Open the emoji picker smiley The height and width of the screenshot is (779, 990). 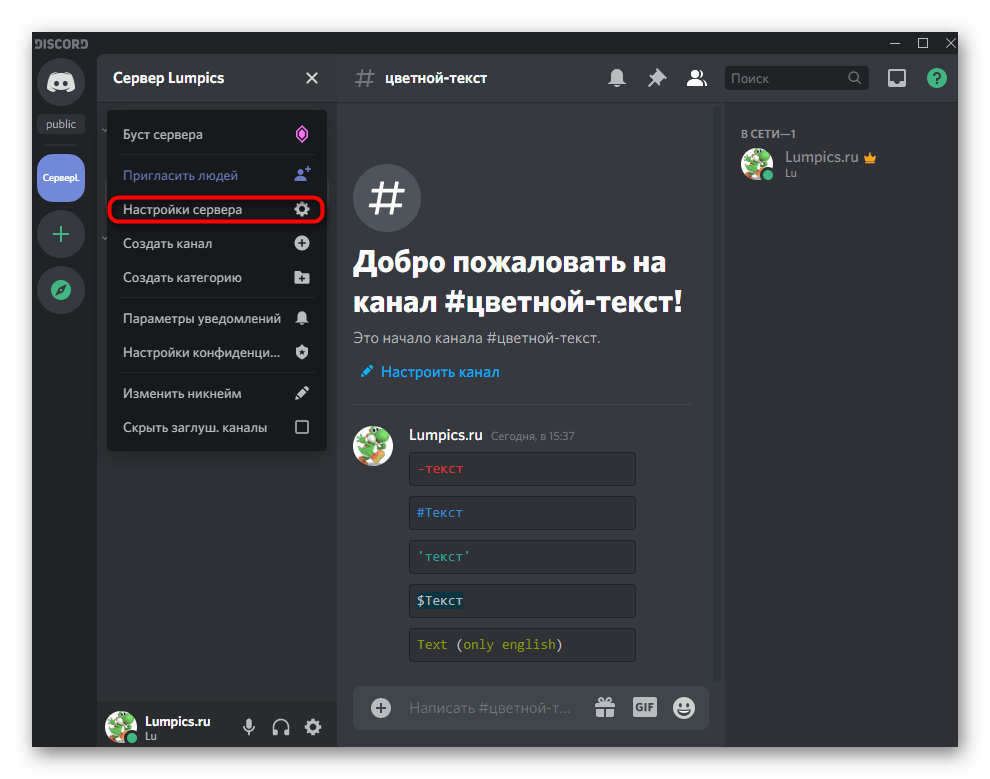pos(684,708)
